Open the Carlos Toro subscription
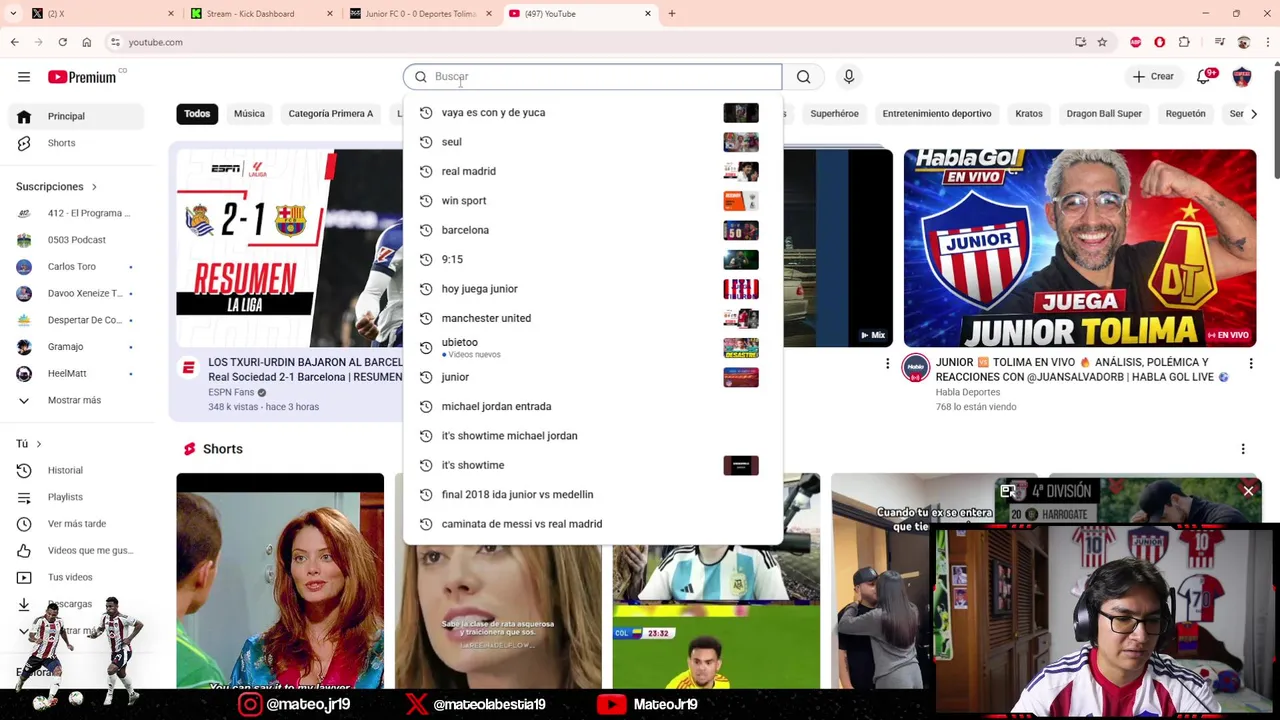This screenshot has width=1280, height=720. click(x=77, y=267)
